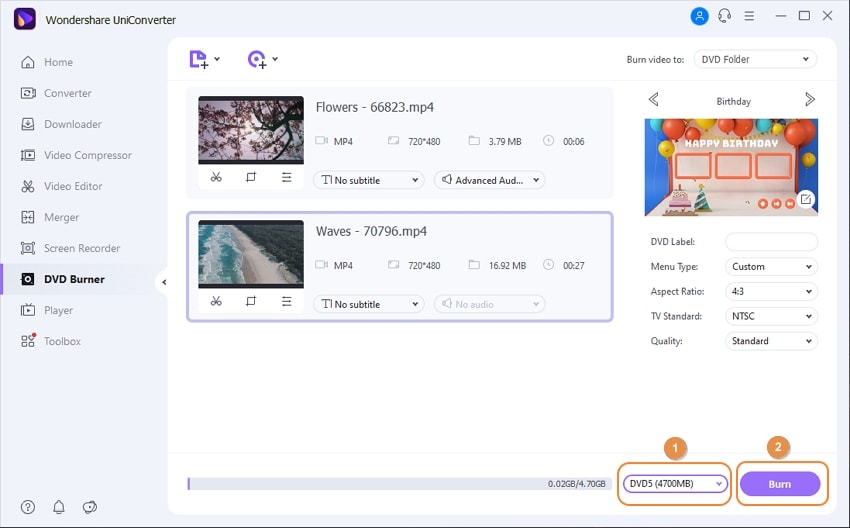850x528 pixels.
Task: Open the Advanced Audio dropdown for Flowers
Action: click(490, 180)
